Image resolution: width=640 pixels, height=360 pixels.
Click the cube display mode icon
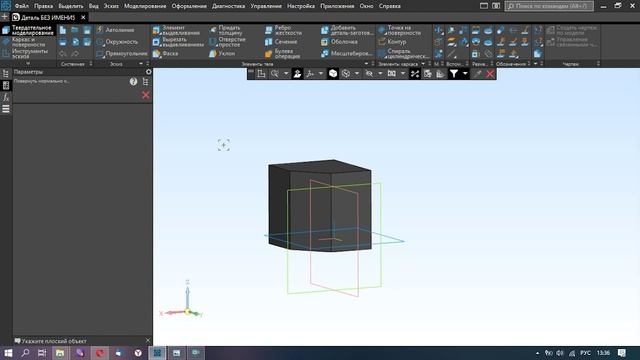pos(333,73)
